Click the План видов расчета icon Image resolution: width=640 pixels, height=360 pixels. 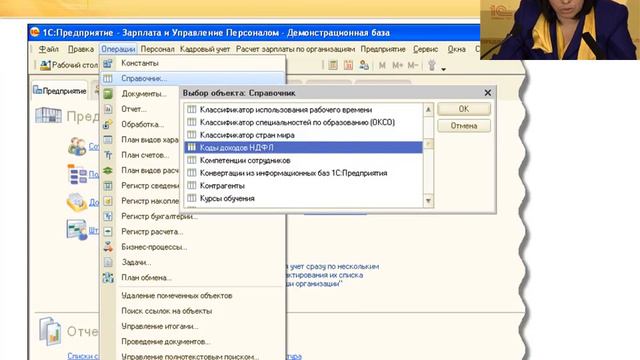[x=108, y=171]
